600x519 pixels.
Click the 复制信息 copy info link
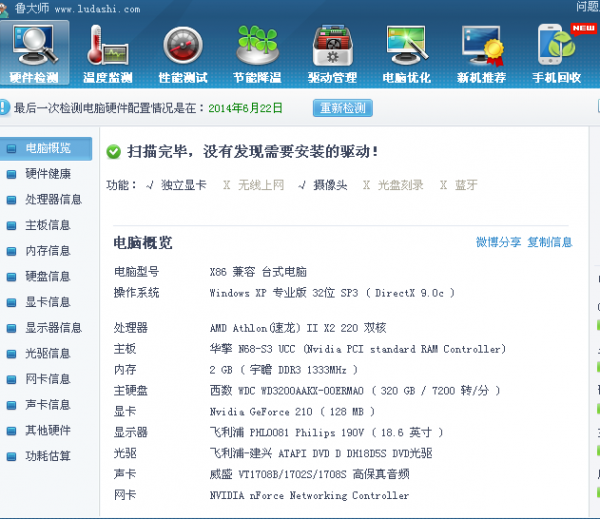pos(549,242)
